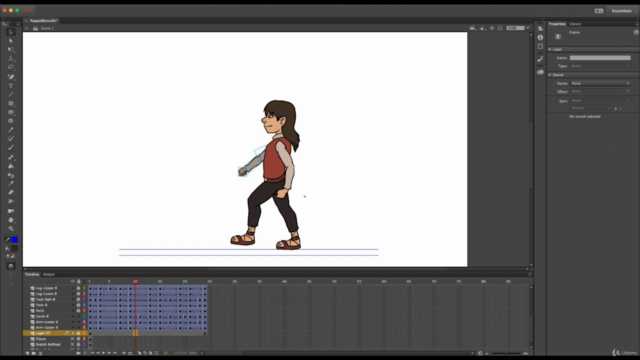Click the frame Label Name input field
640x360 pixels.
(600, 58)
